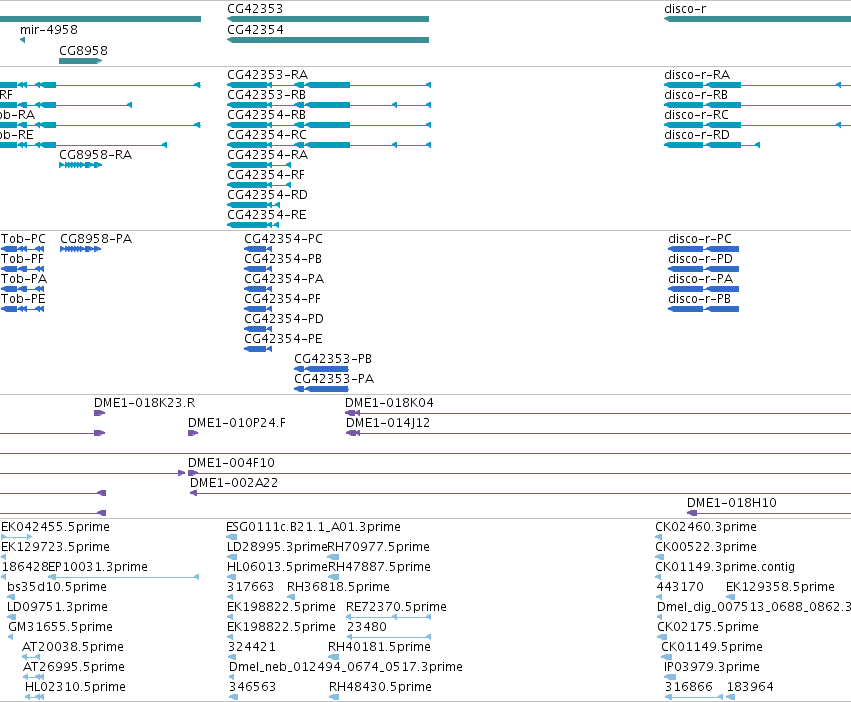Image resolution: width=851 pixels, height=702 pixels.
Task: Open the disco-r-RD transcript
Action: pyautogui.click(x=697, y=135)
